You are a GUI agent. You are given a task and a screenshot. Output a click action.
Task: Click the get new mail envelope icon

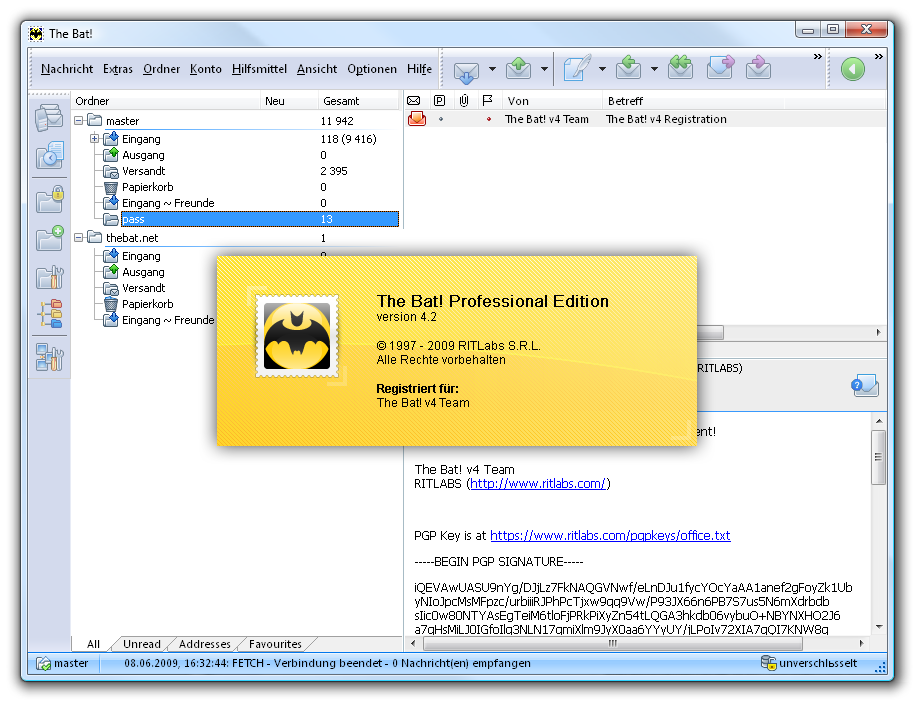[466, 70]
